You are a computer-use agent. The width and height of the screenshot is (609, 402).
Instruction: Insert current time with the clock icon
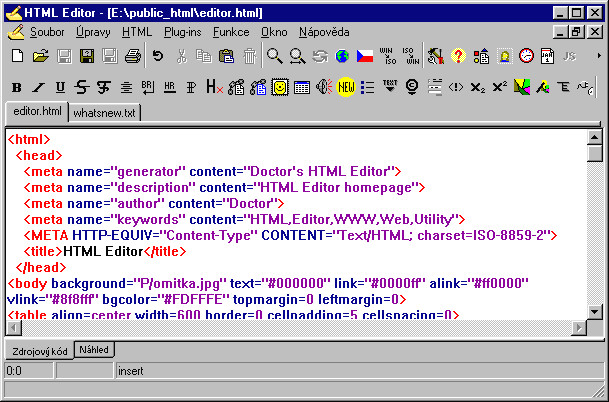526,56
